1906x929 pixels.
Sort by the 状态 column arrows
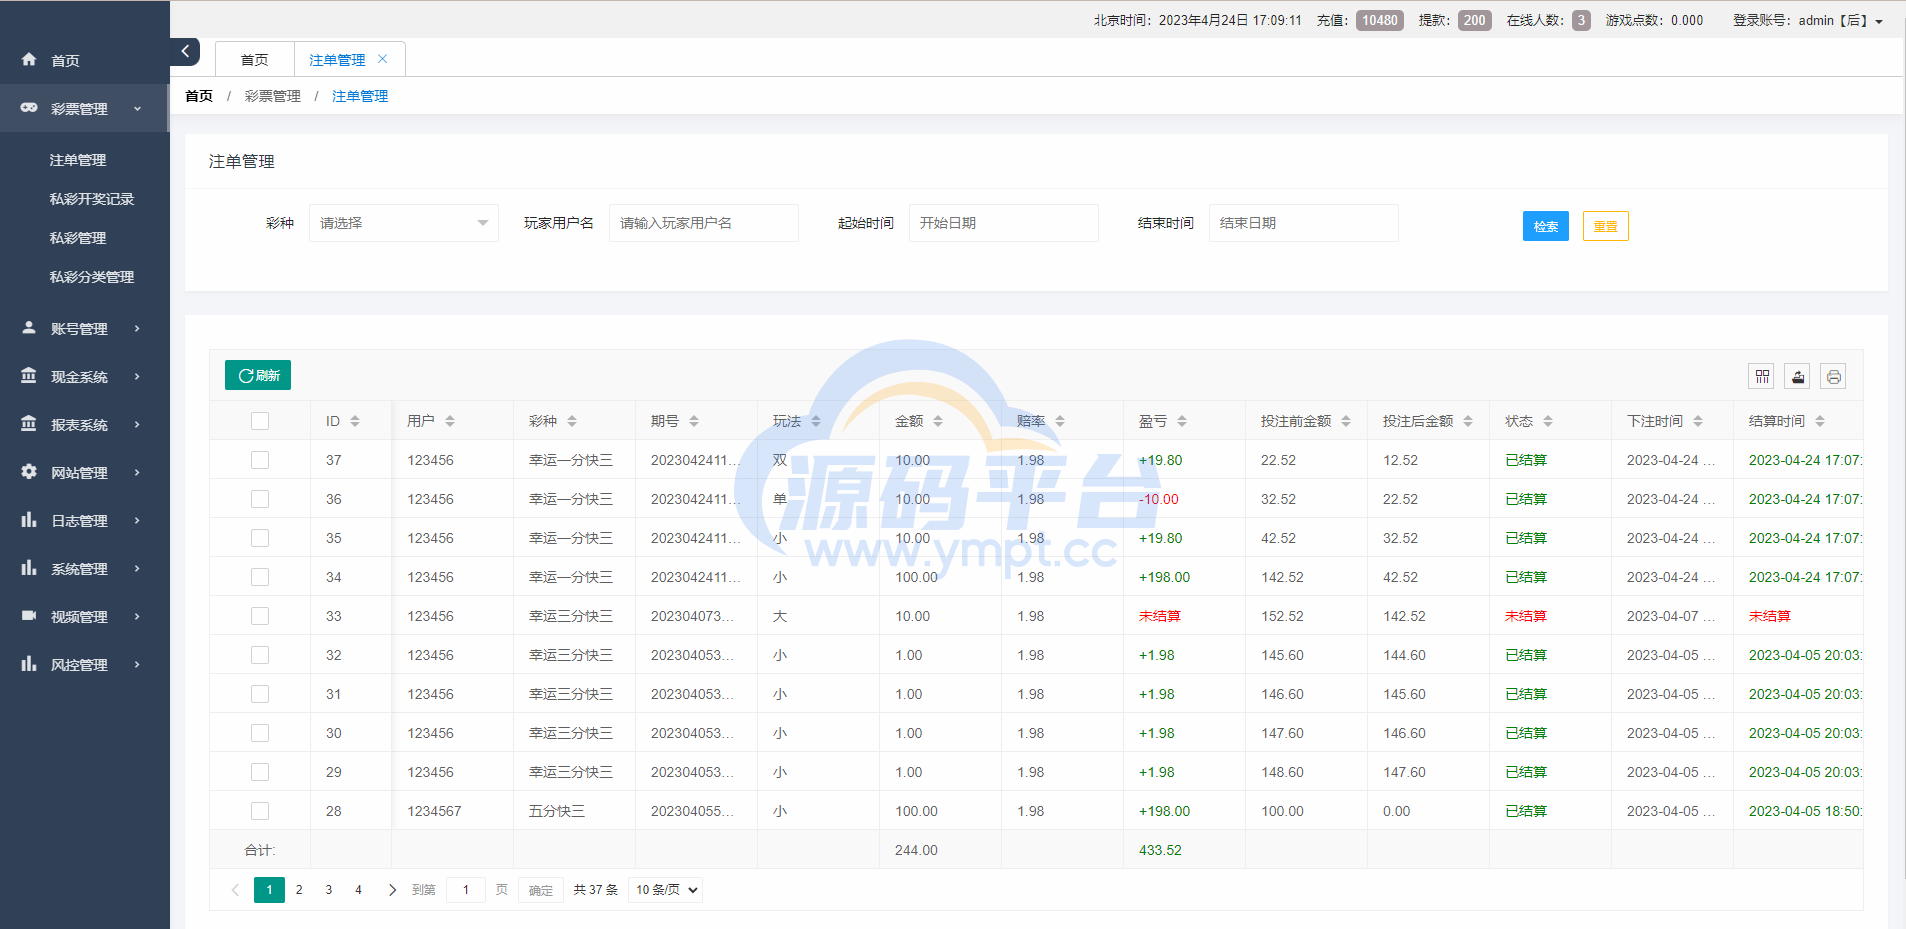[1548, 421]
